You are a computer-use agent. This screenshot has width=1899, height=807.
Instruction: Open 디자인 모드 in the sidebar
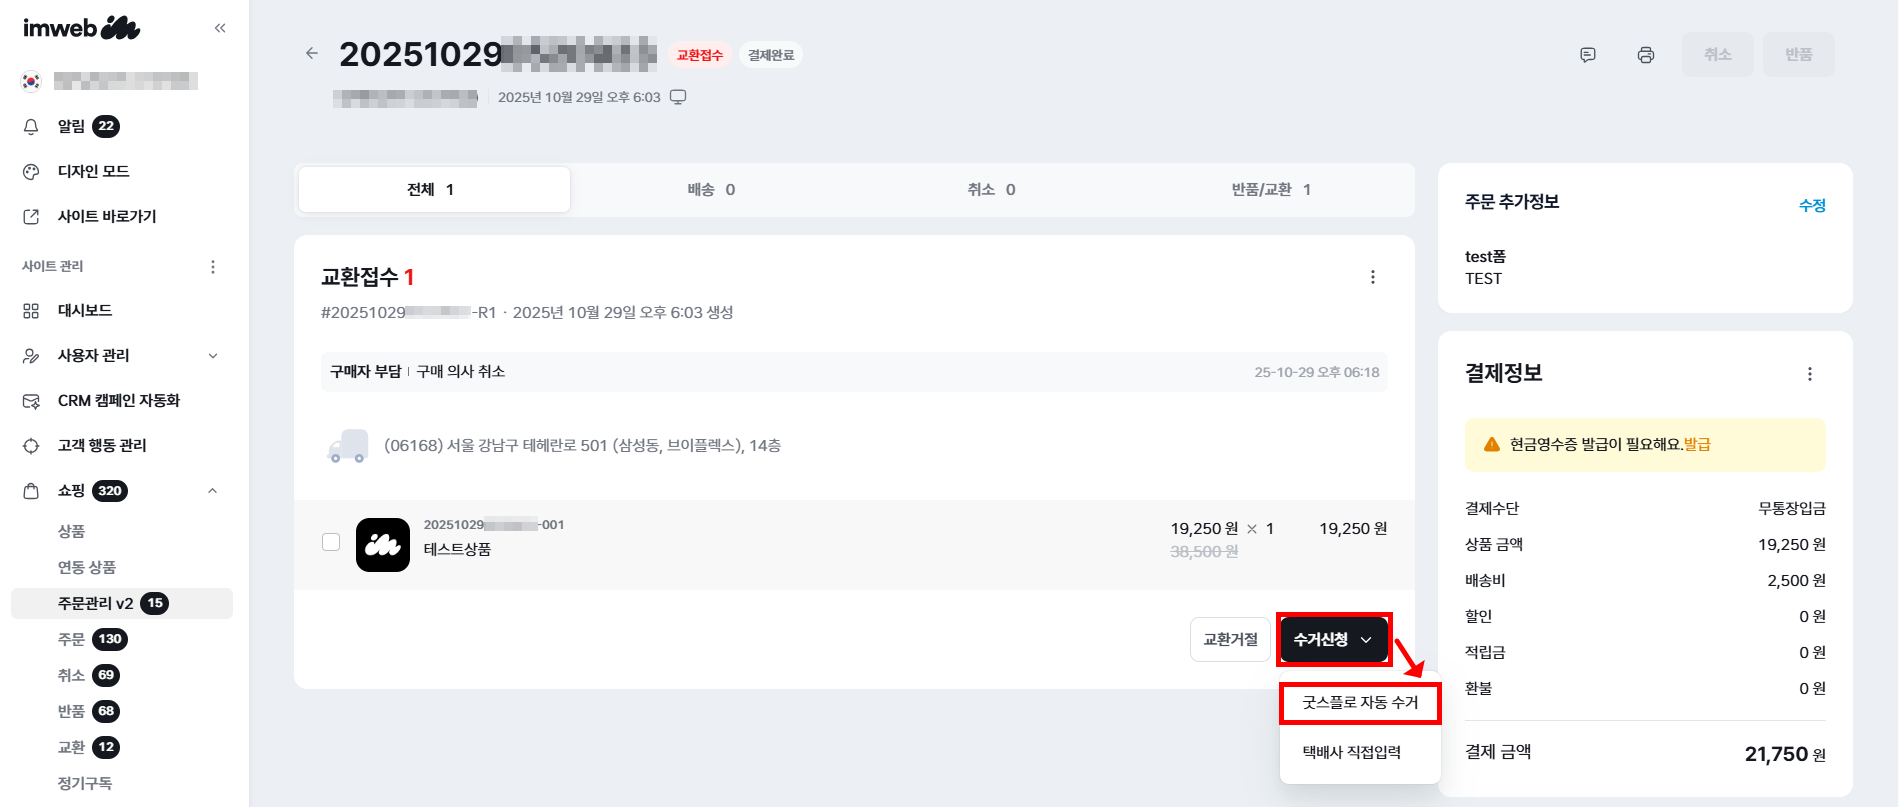pos(93,171)
